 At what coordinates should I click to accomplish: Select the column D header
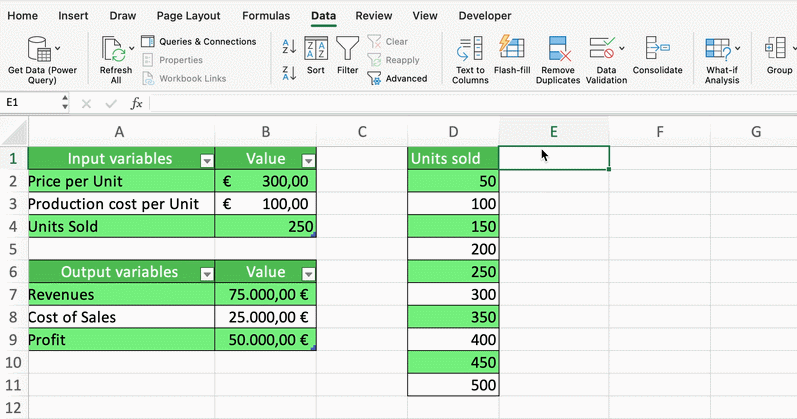[x=453, y=131]
